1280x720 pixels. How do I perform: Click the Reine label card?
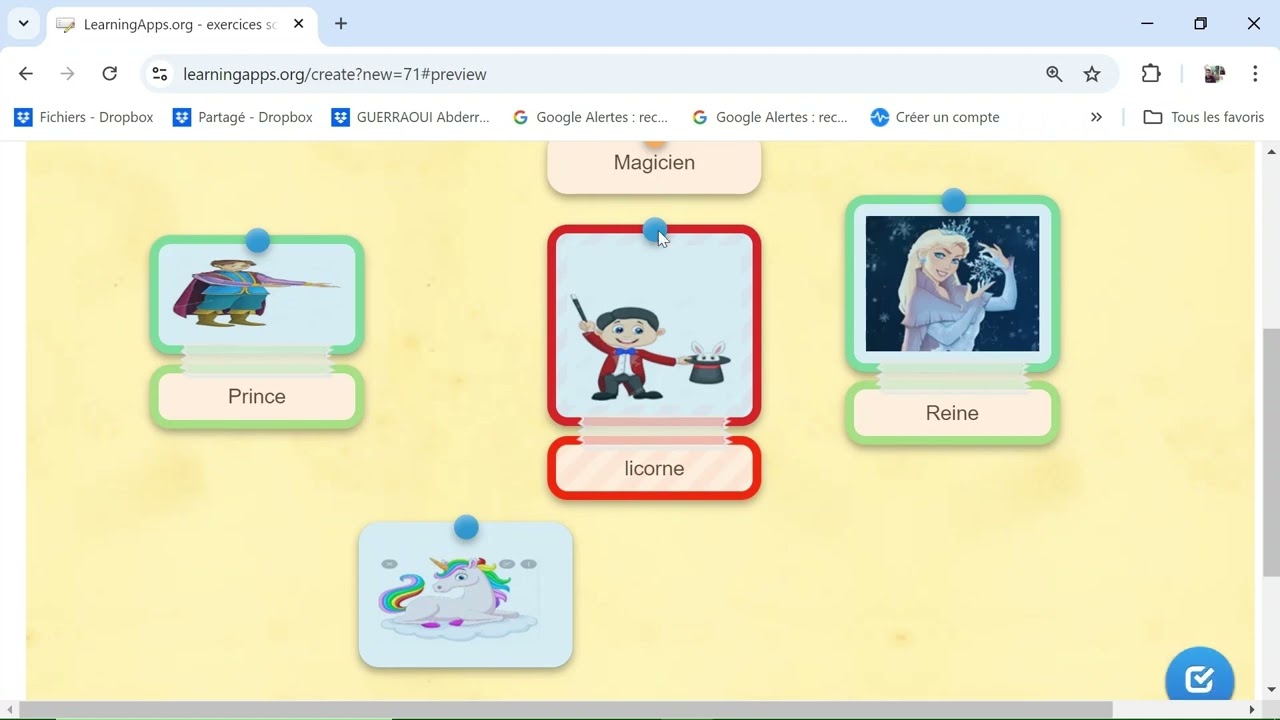[x=952, y=413]
